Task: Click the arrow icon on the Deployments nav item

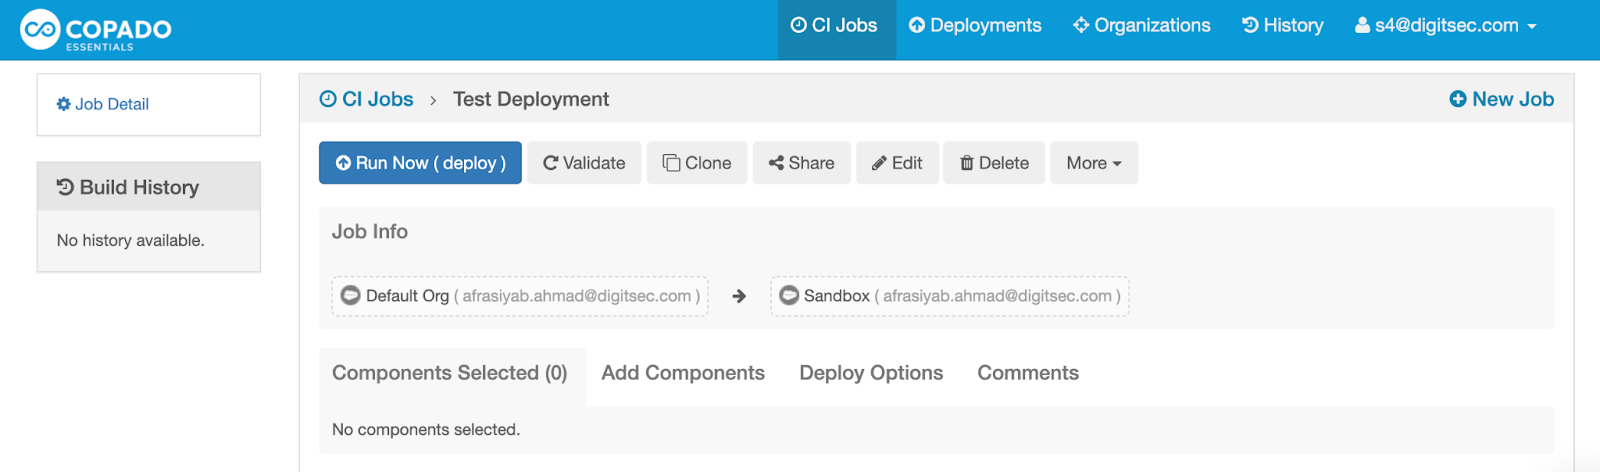Action: [917, 25]
